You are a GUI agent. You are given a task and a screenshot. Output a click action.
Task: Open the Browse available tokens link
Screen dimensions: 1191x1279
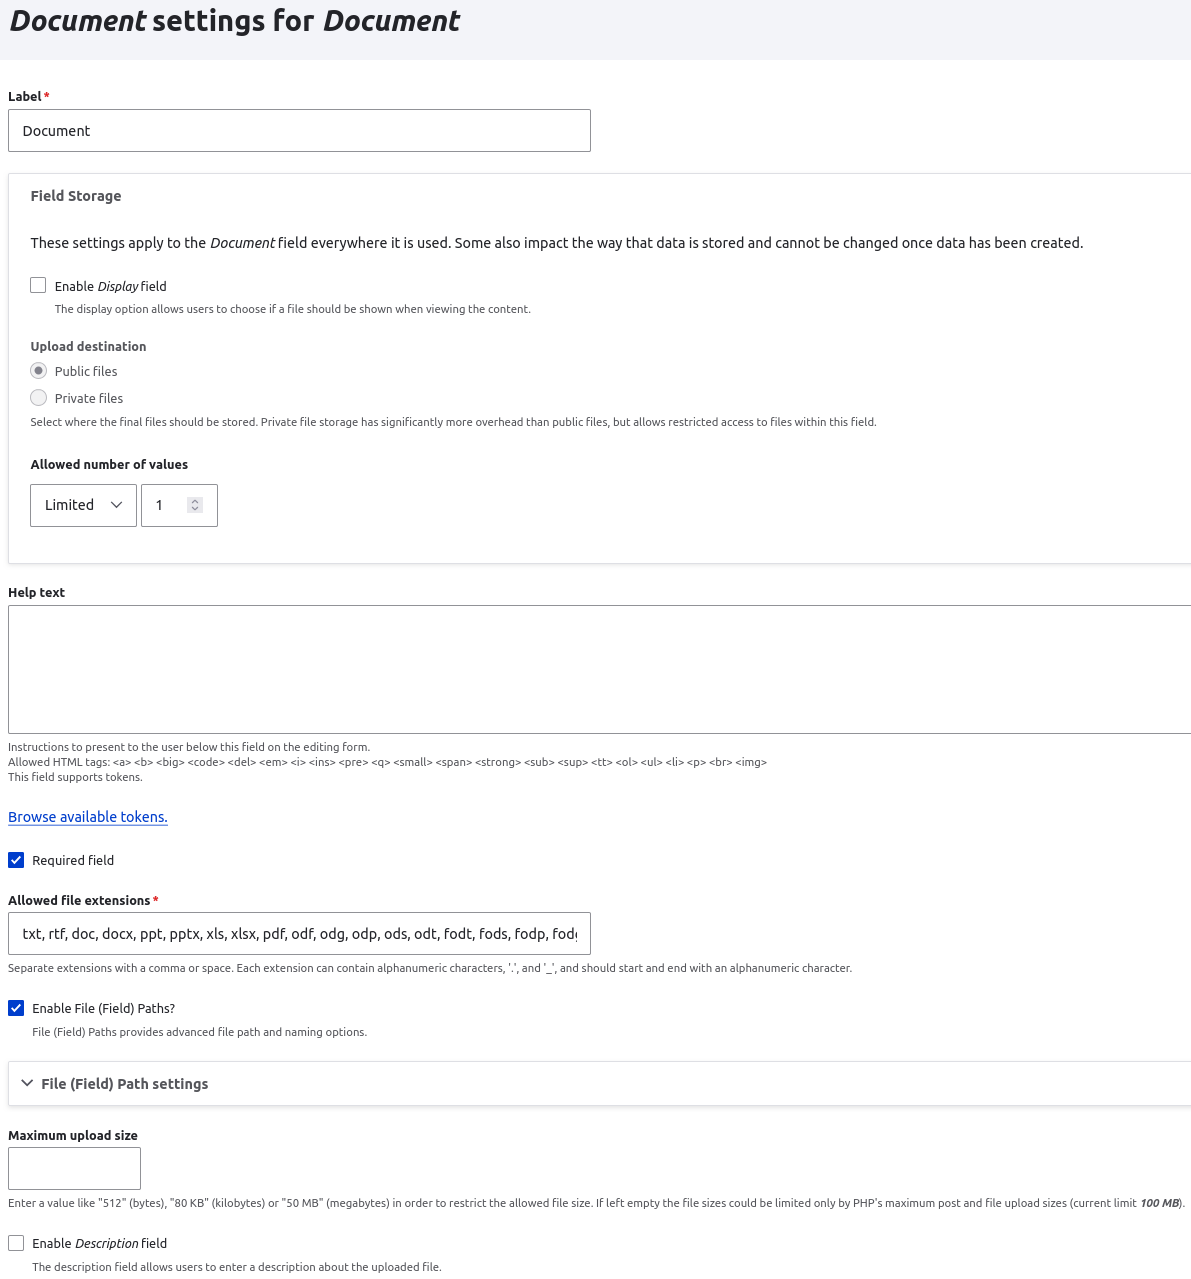point(88,817)
